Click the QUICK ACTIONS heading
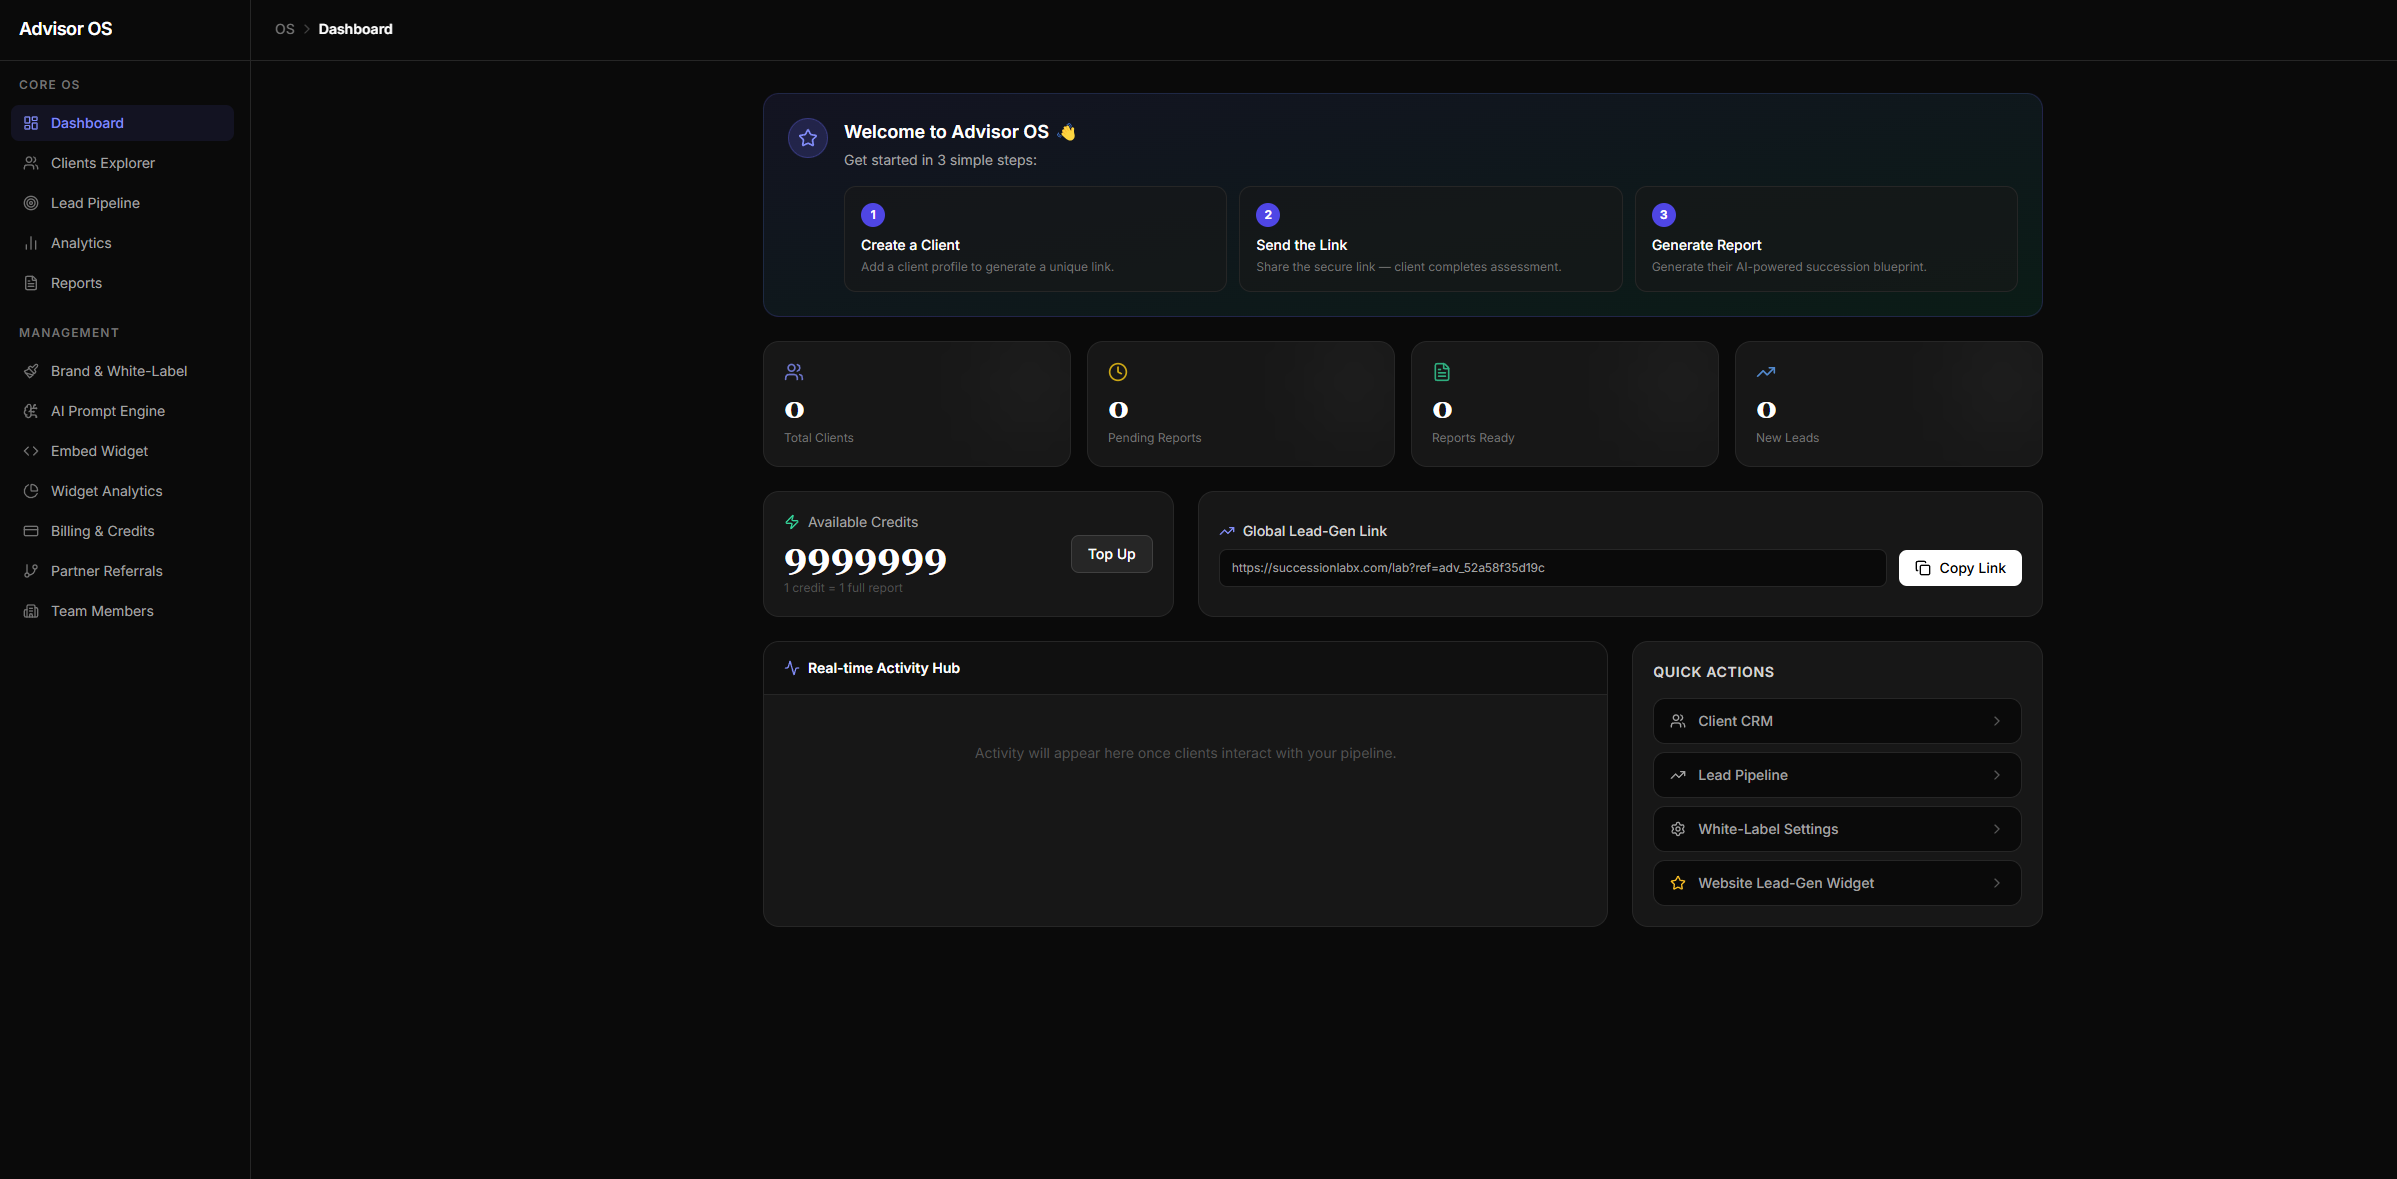 coord(1713,672)
